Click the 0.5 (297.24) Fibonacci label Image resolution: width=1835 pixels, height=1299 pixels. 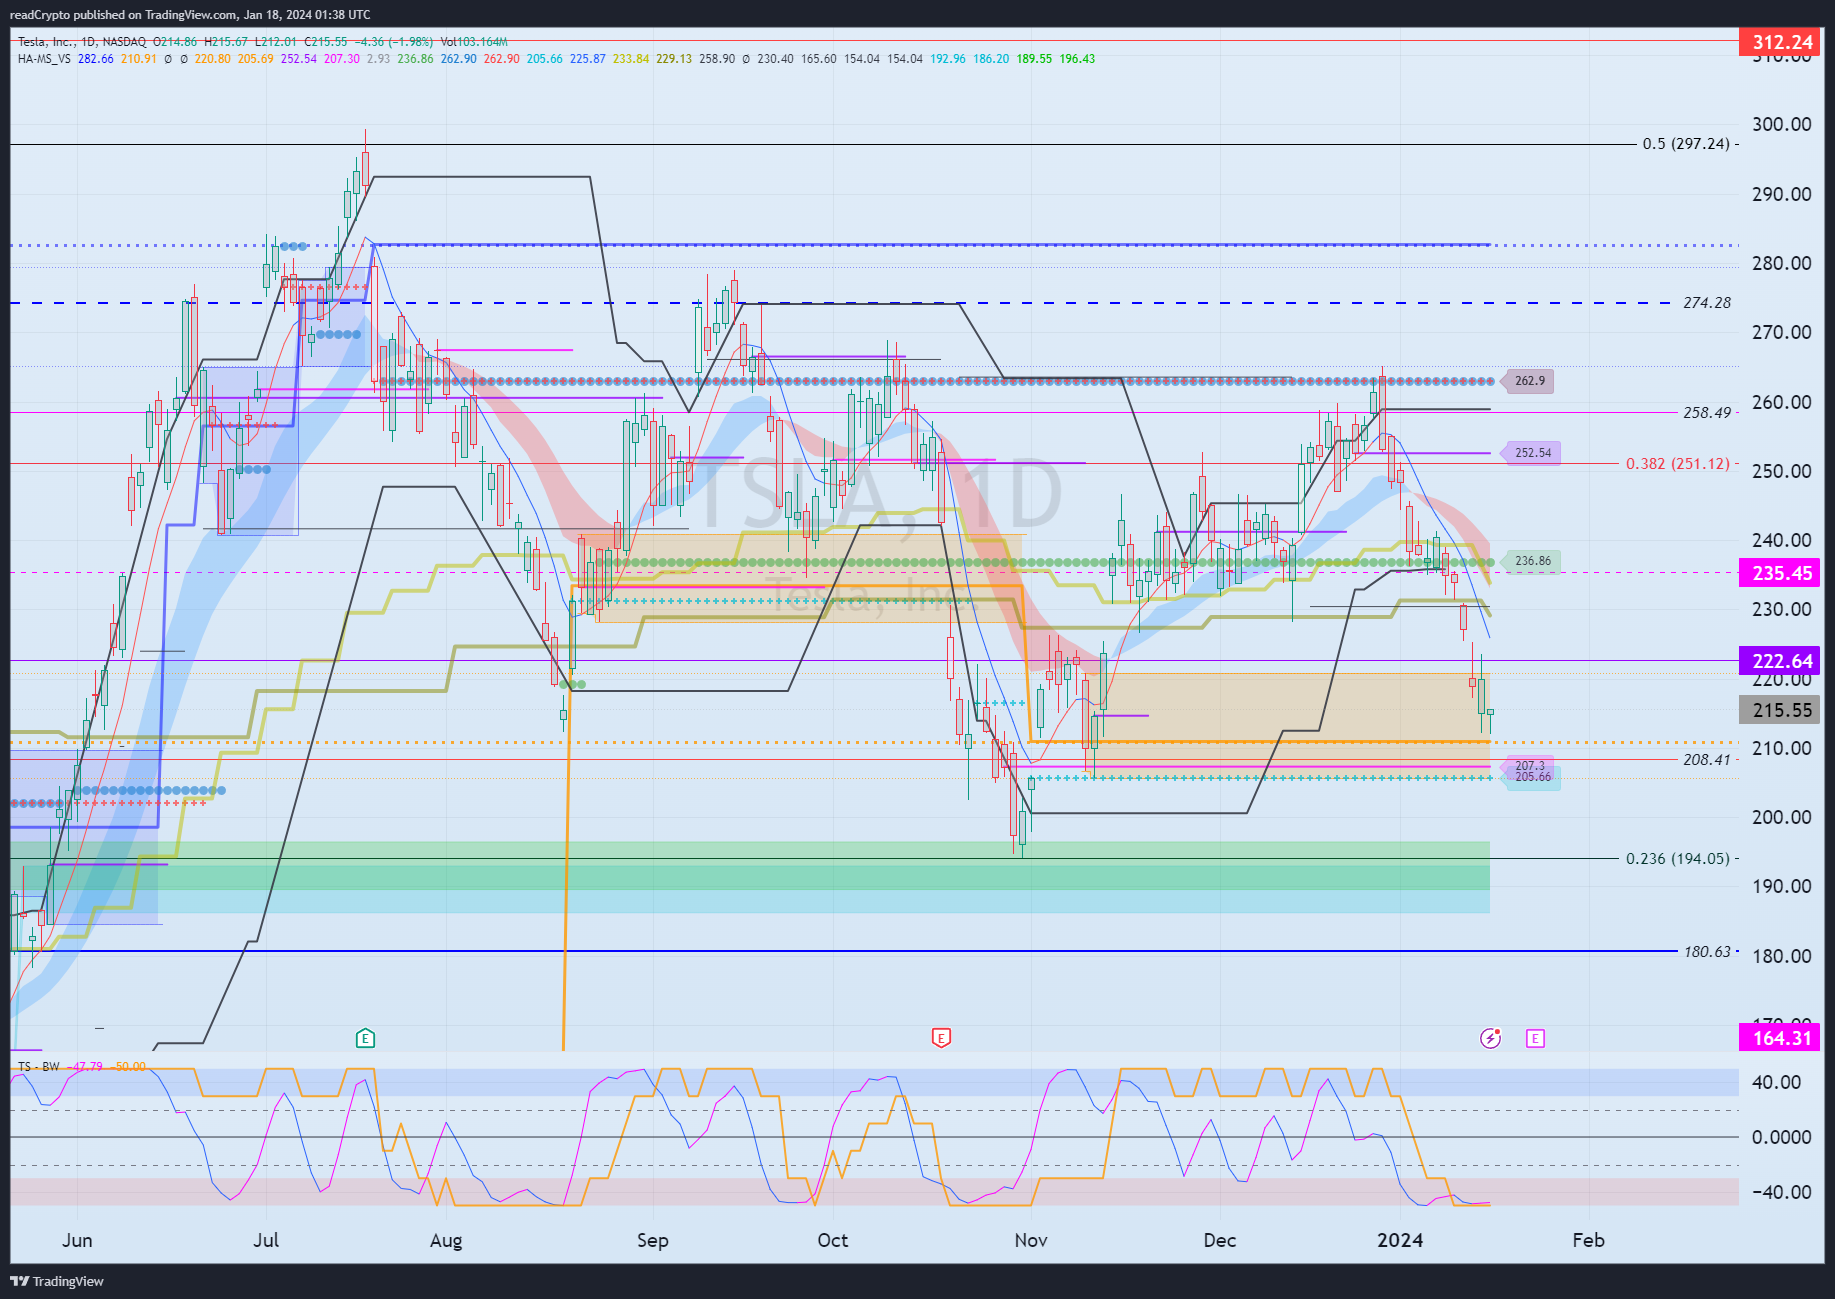click(1686, 144)
